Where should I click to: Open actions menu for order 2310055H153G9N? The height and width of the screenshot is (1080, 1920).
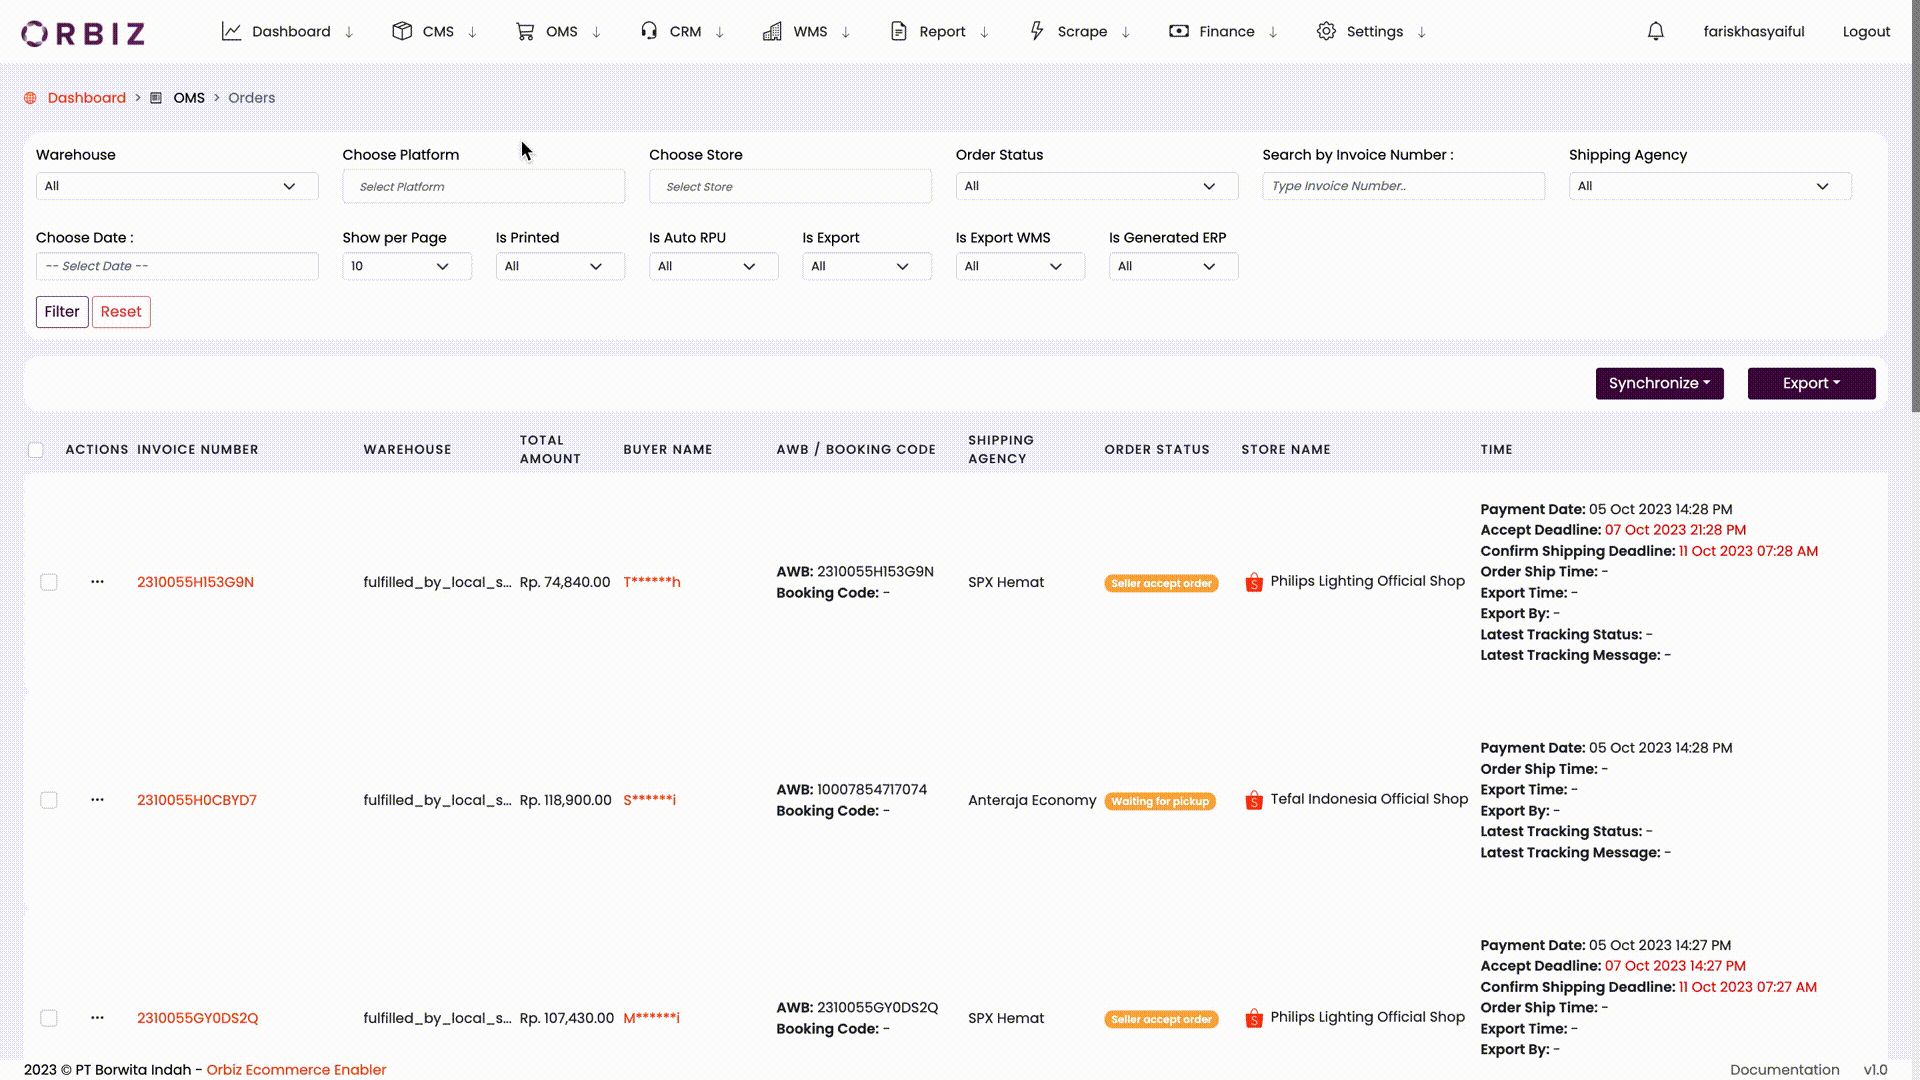coord(97,581)
